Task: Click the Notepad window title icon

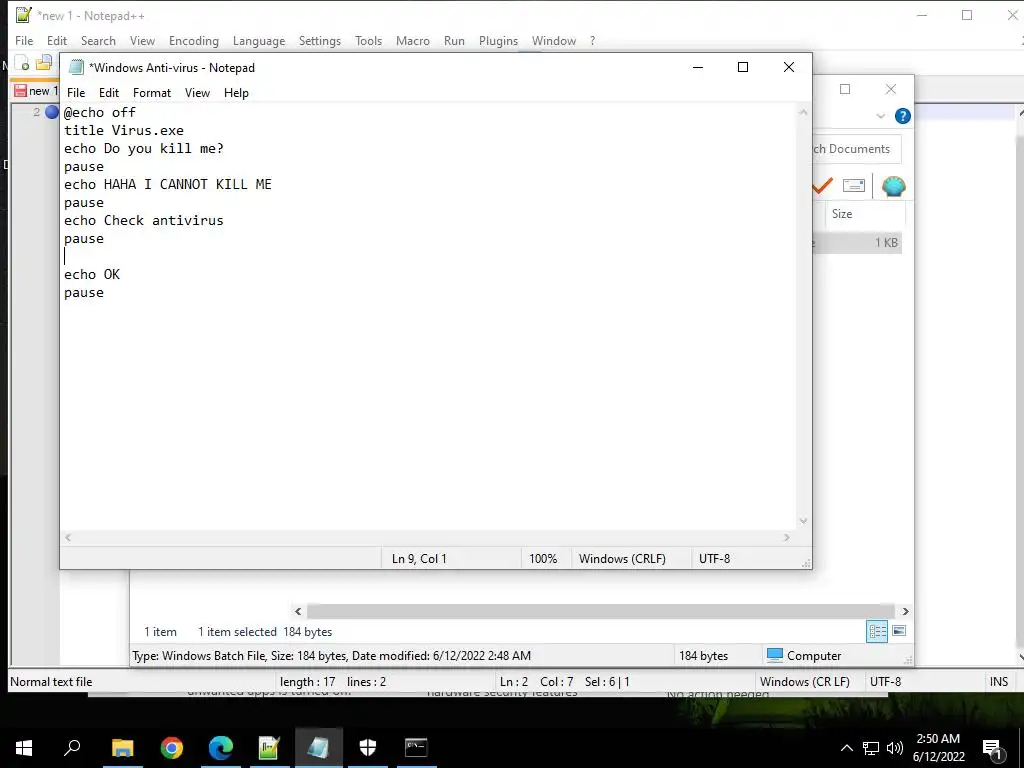Action: click(x=76, y=67)
